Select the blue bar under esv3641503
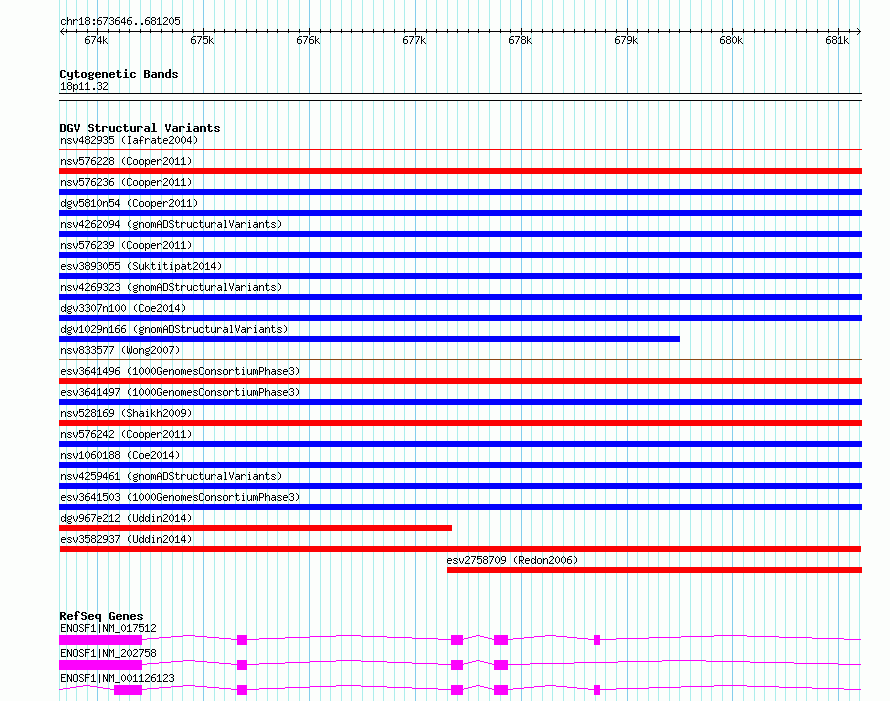890x701 pixels. point(460,507)
